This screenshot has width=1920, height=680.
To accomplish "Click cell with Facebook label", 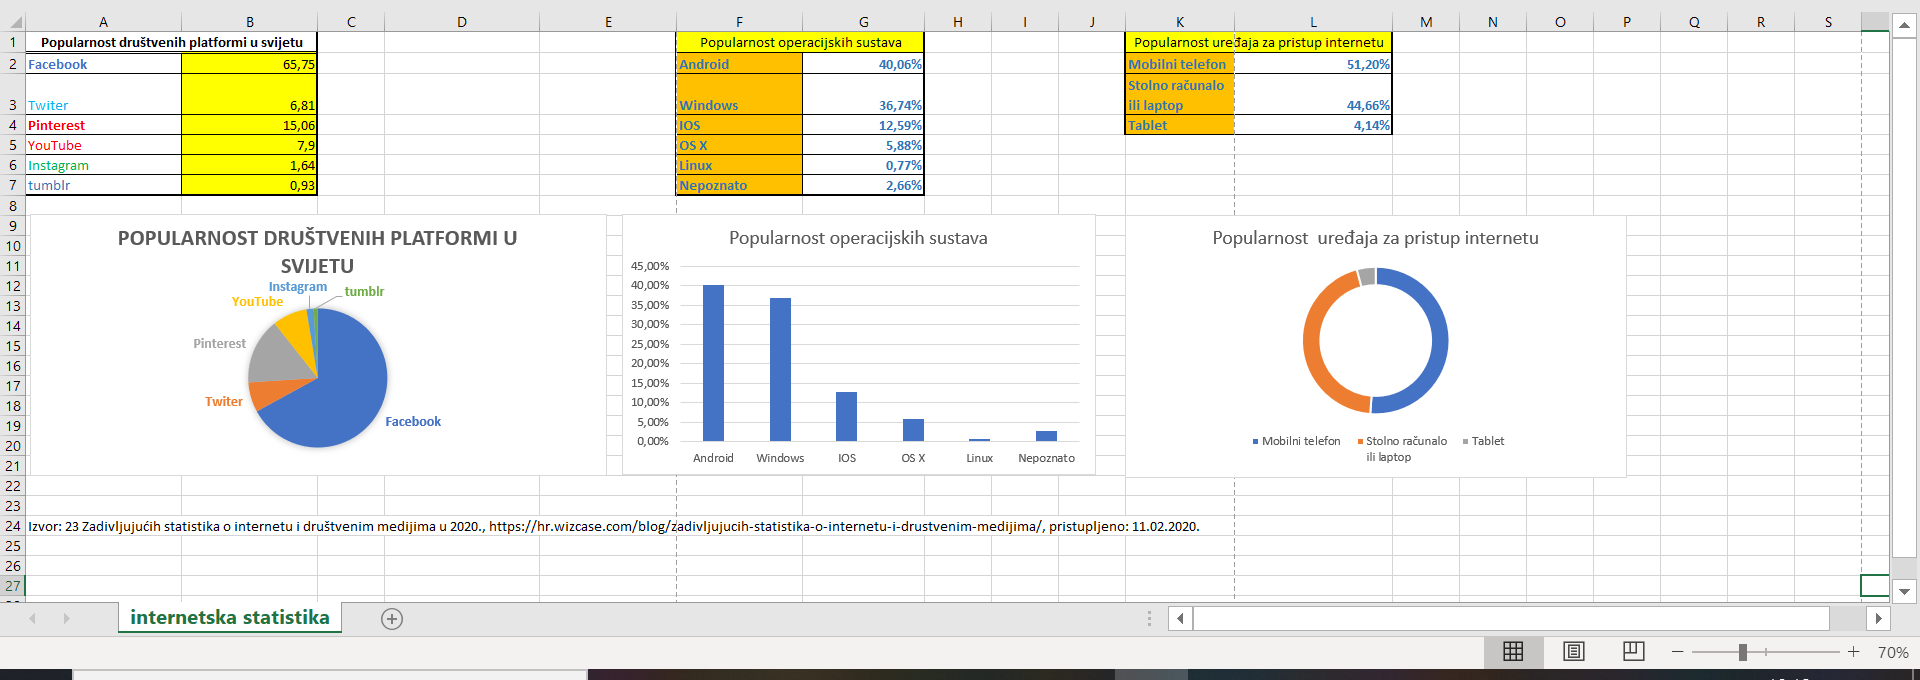I will click(103, 64).
